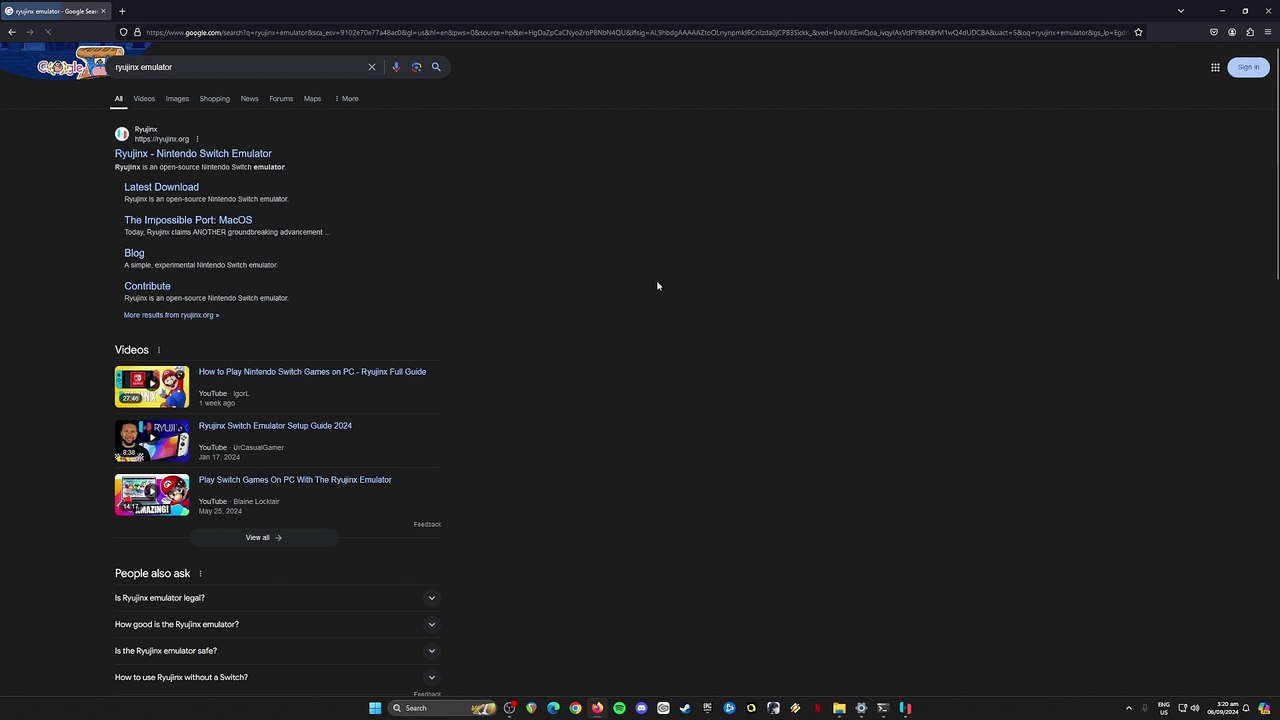Screen dimensions: 1280x720
Task: Open options for Ryujinx result
Action: pos(197,139)
